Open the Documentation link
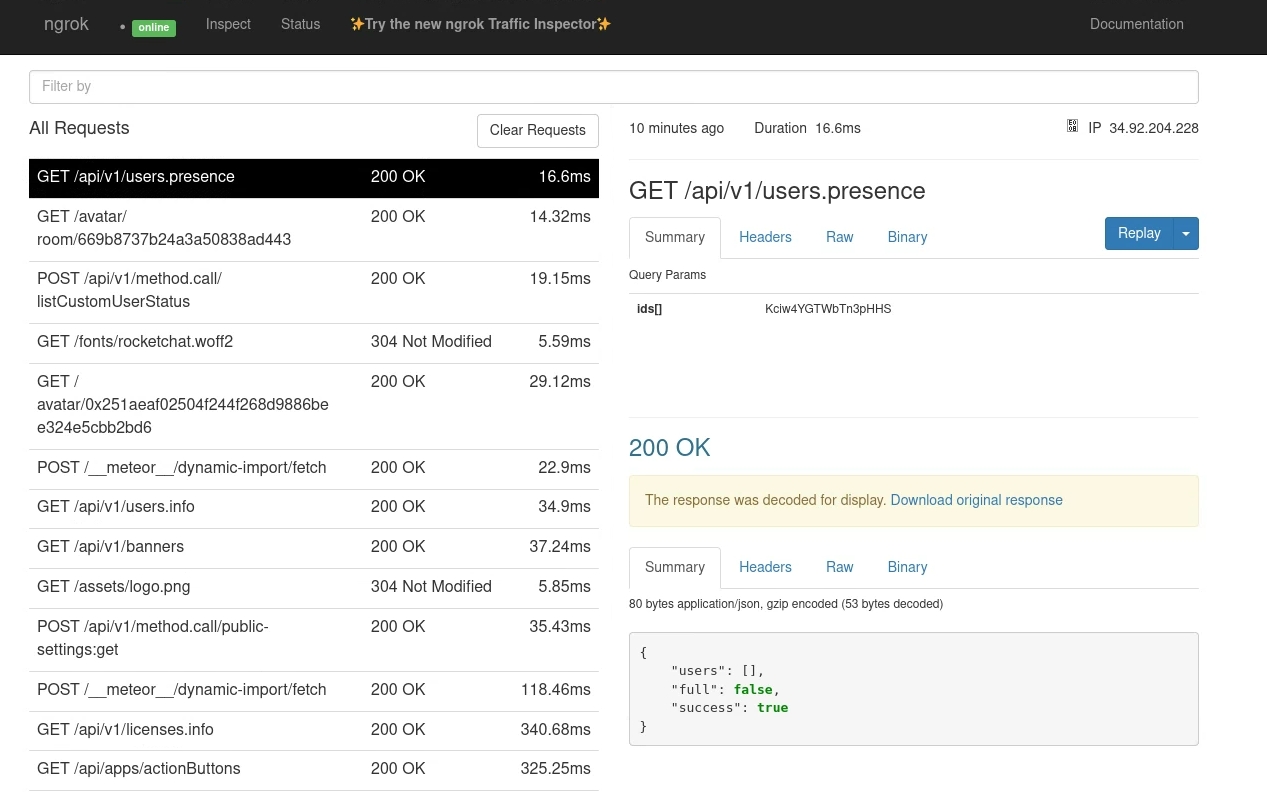 [1136, 24]
